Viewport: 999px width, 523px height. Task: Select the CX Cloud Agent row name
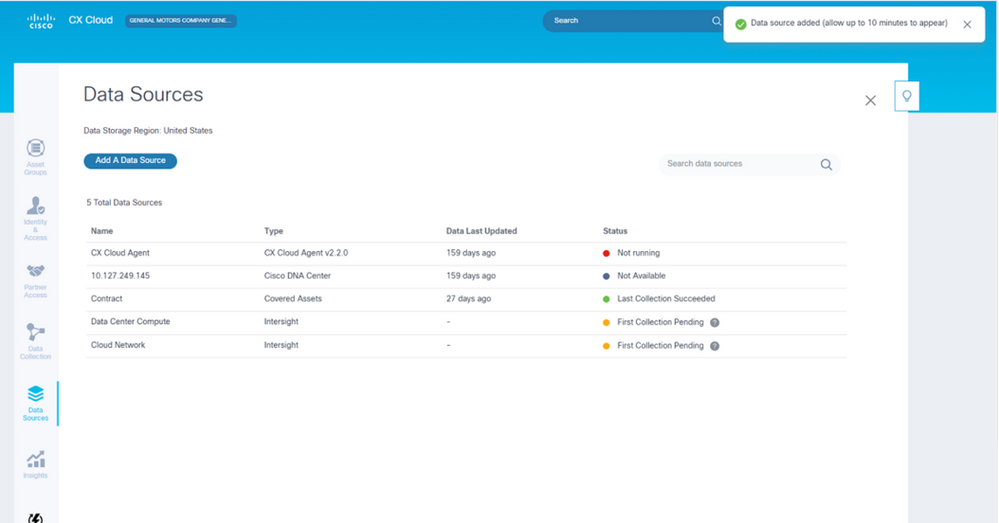pyautogui.click(x=120, y=253)
